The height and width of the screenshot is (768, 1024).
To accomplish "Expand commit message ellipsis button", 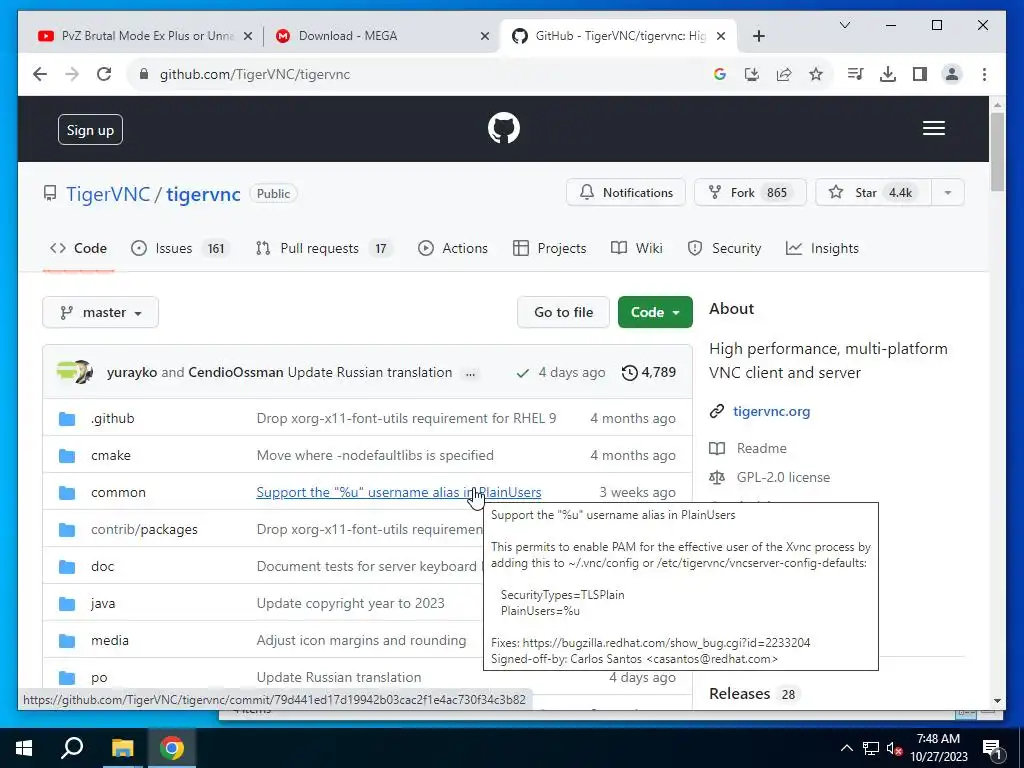I will coord(470,374).
